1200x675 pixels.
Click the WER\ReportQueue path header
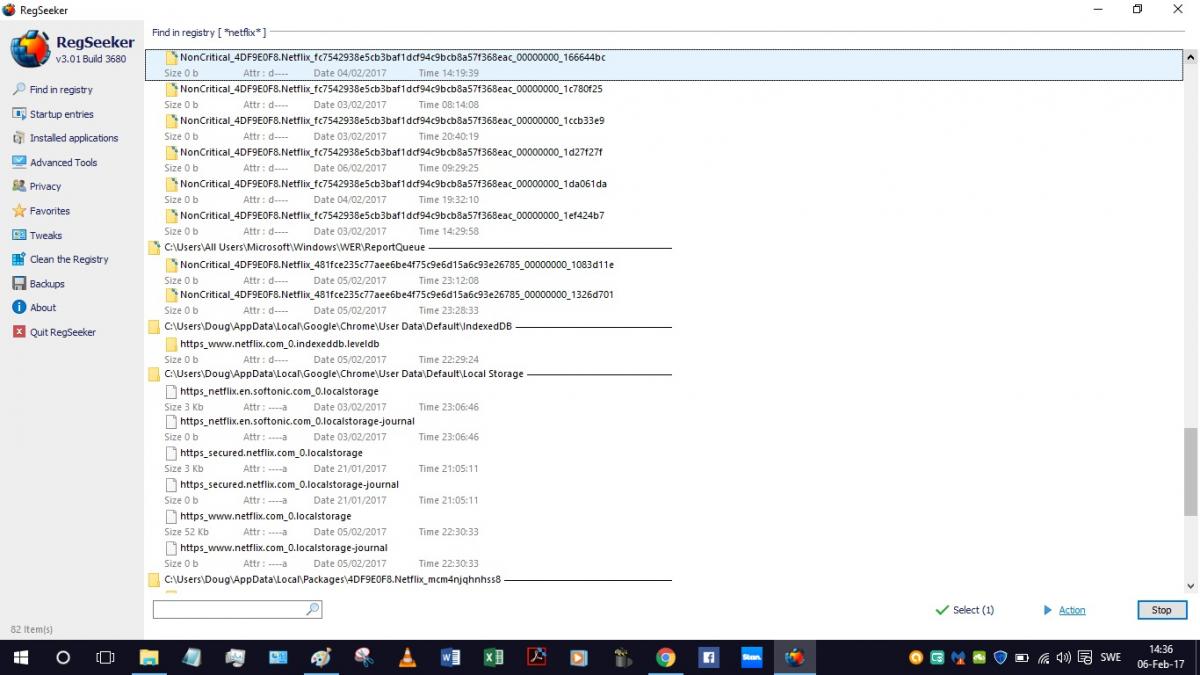294,247
